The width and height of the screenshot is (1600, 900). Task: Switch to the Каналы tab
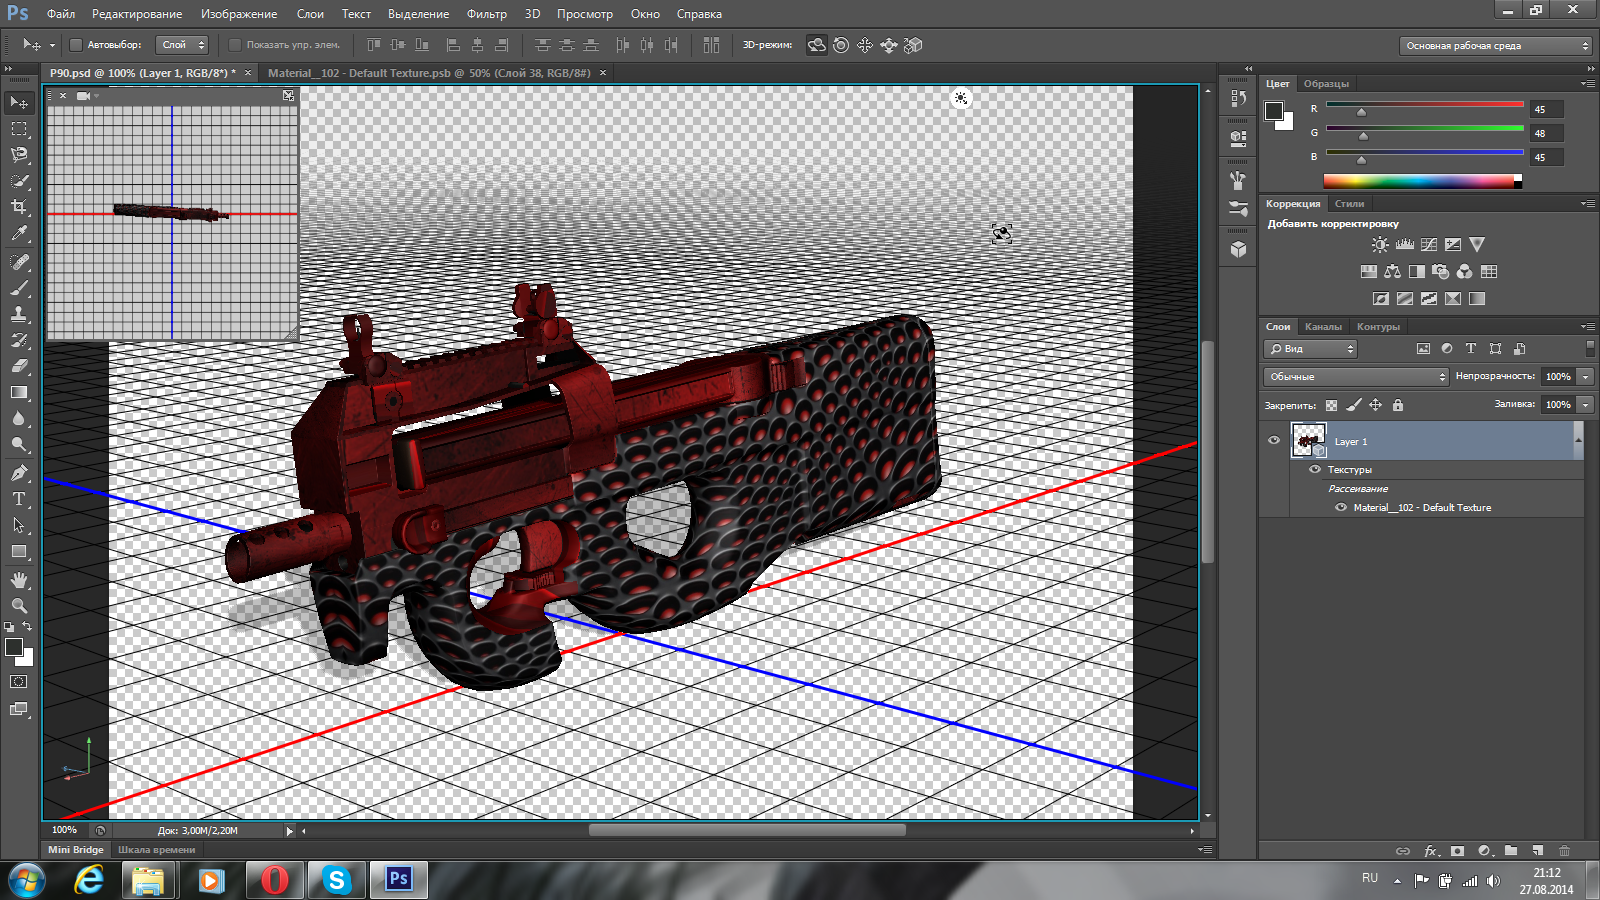1323,327
